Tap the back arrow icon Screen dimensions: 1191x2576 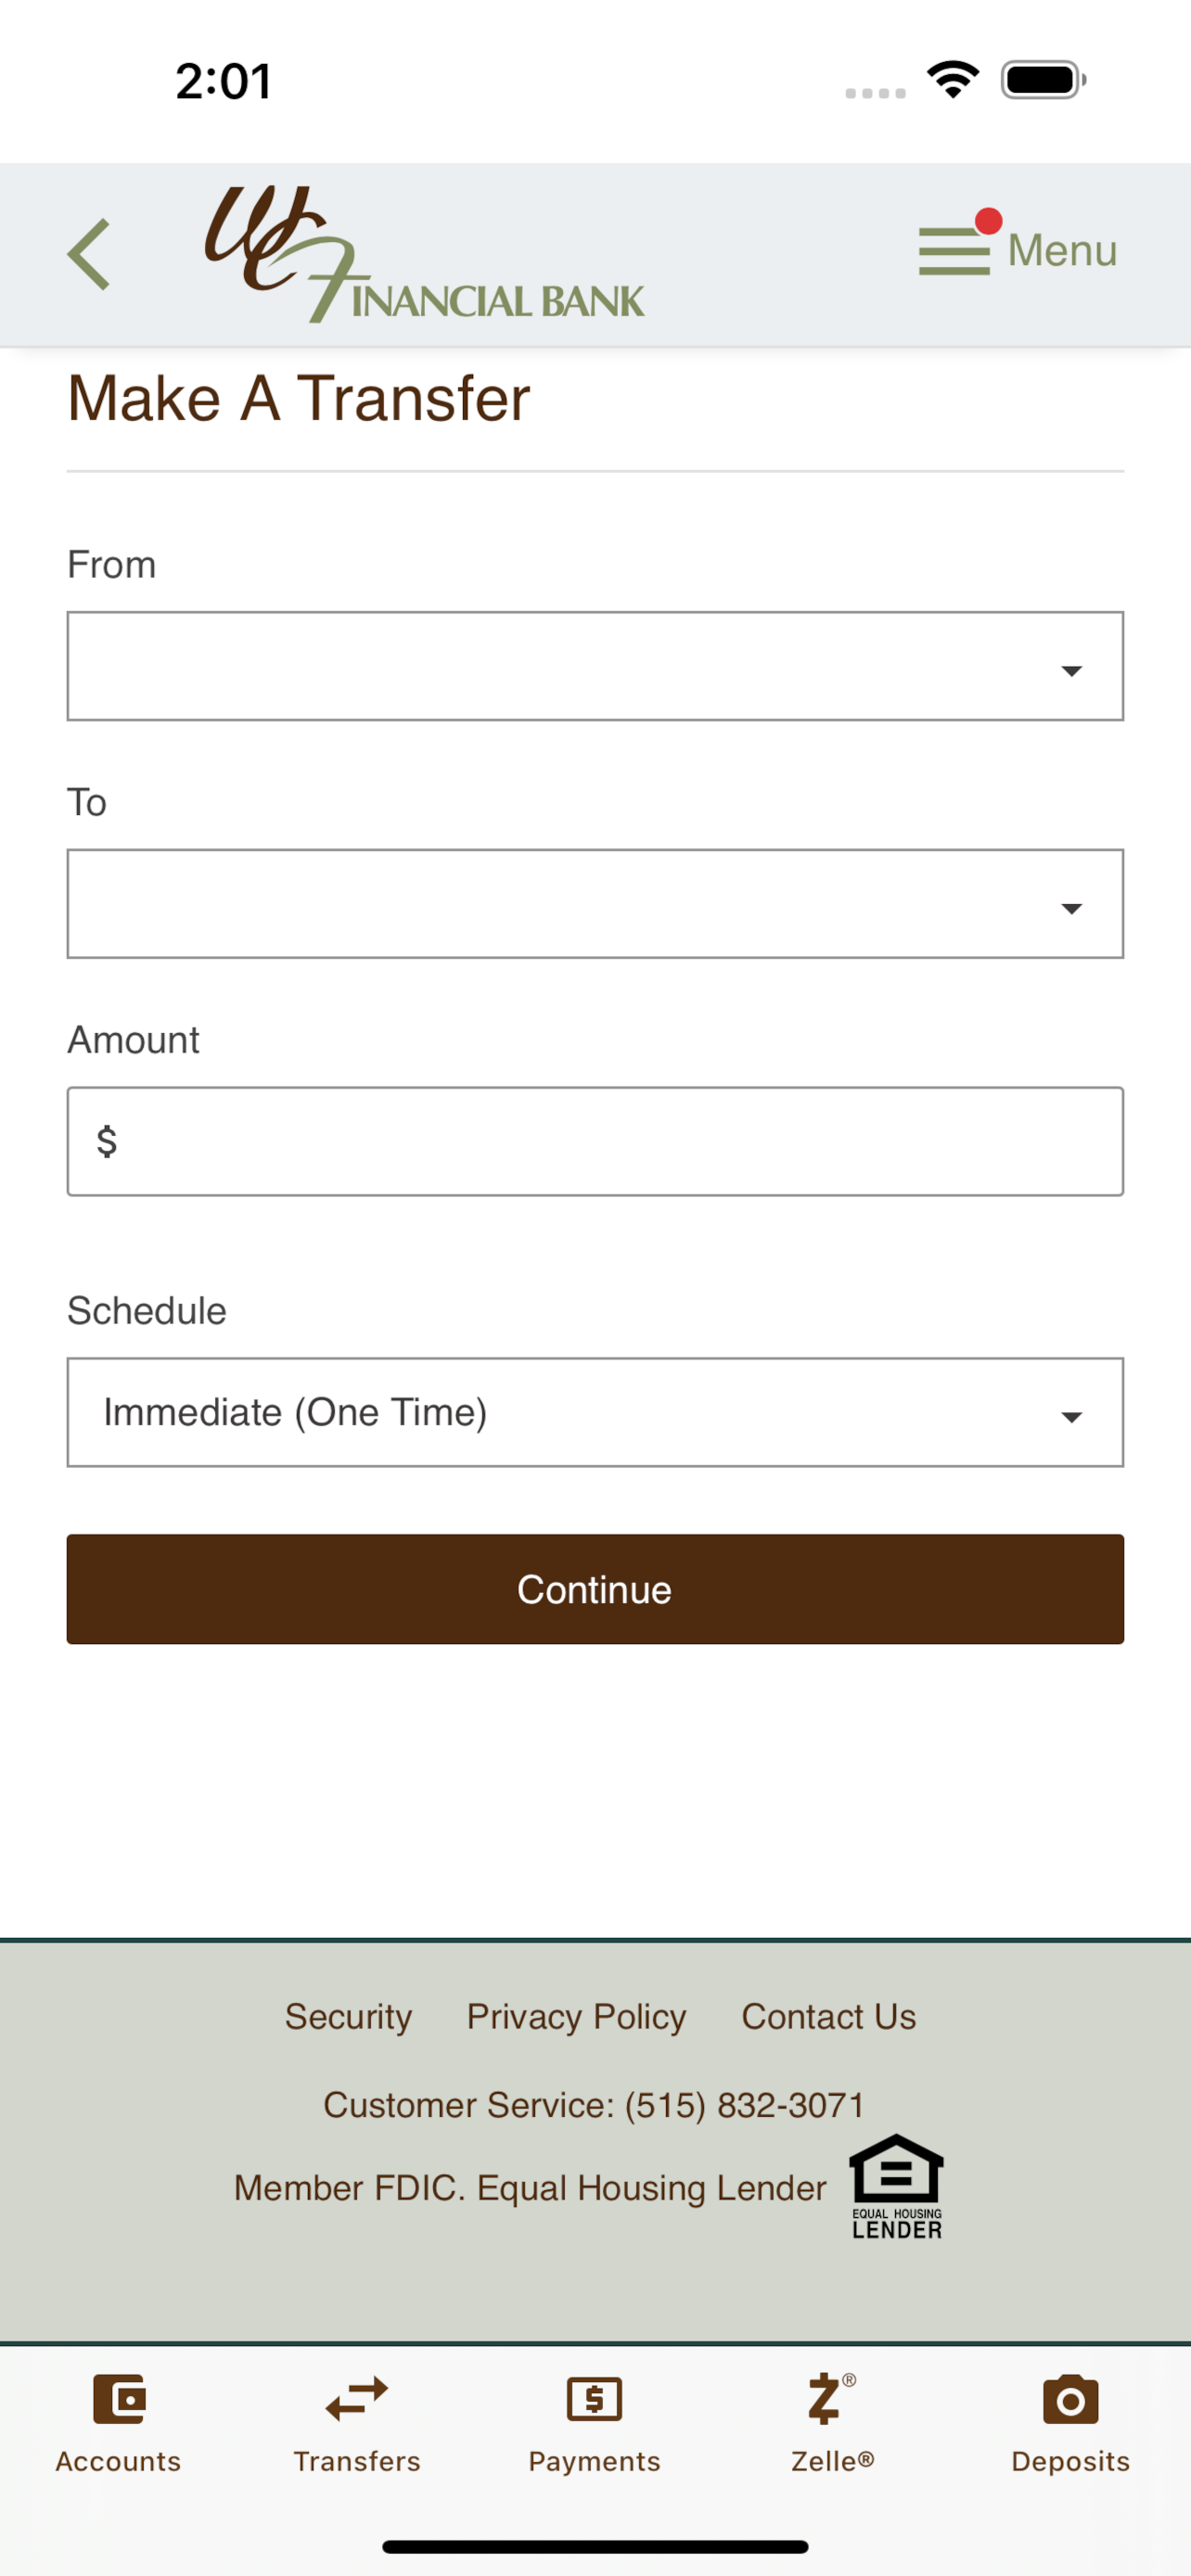tap(89, 254)
